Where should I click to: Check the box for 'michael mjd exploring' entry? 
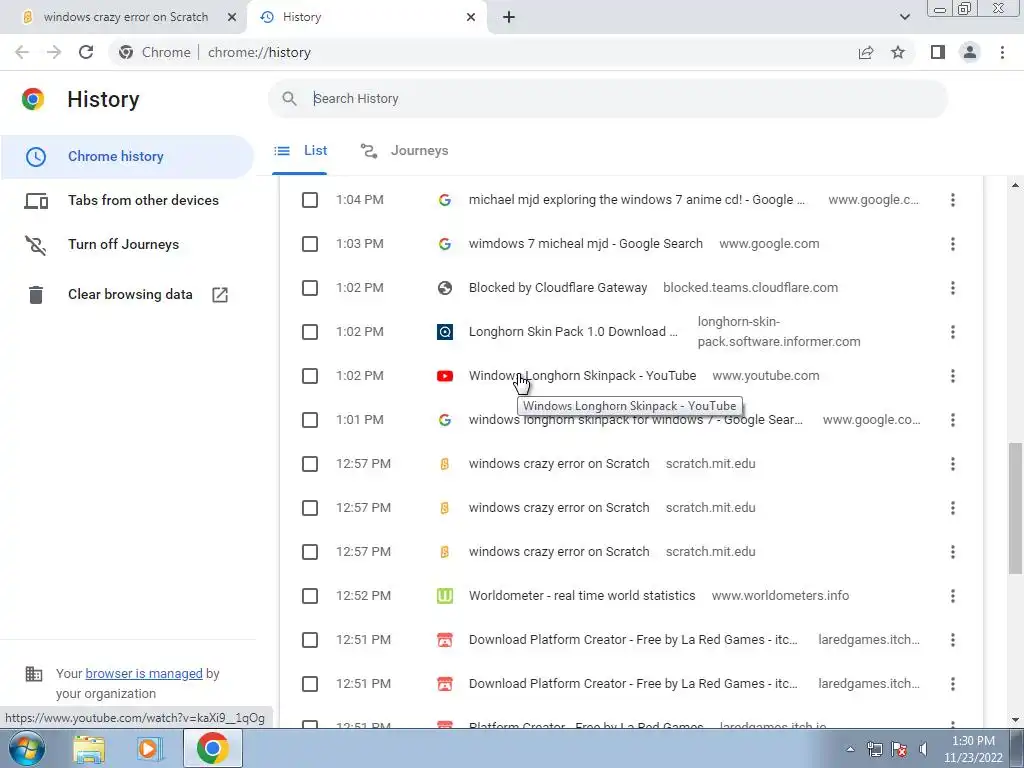click(310, 200)
